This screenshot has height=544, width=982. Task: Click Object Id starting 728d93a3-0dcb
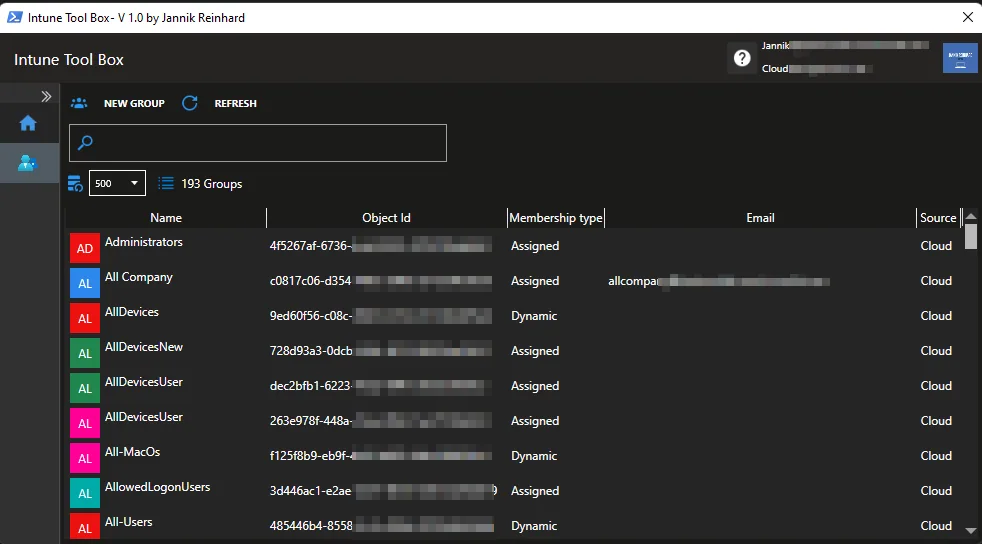click(380, 351)
